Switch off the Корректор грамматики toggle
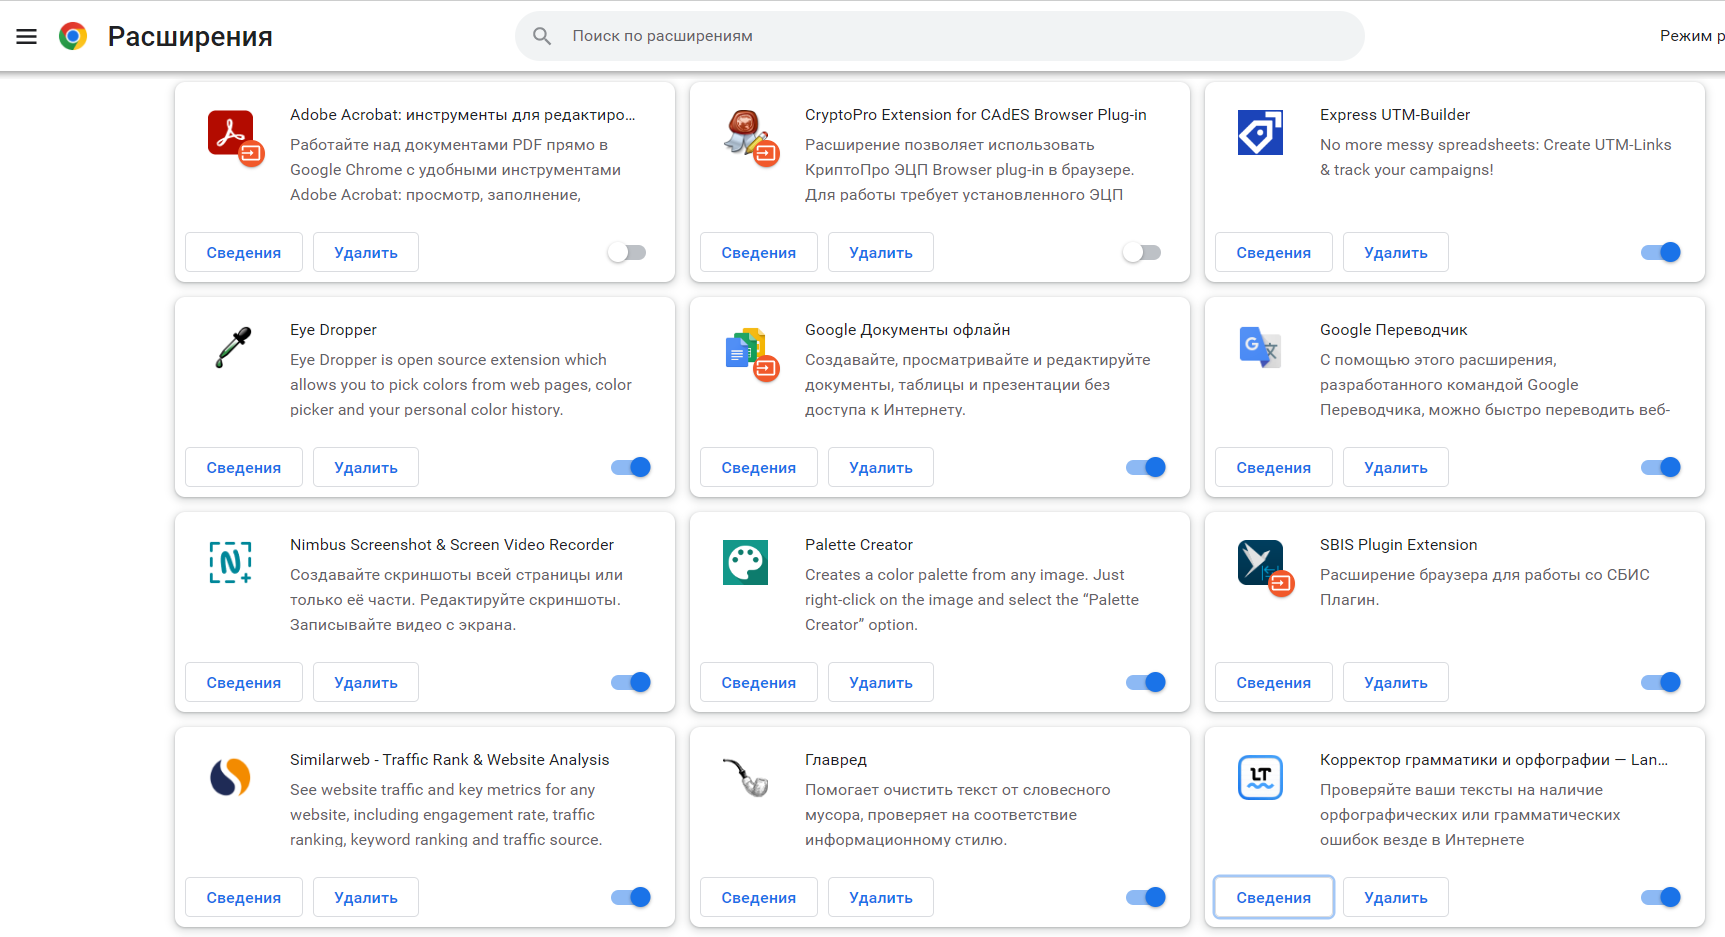Viewport: 1725px width, 937px height. (1661, 897)
